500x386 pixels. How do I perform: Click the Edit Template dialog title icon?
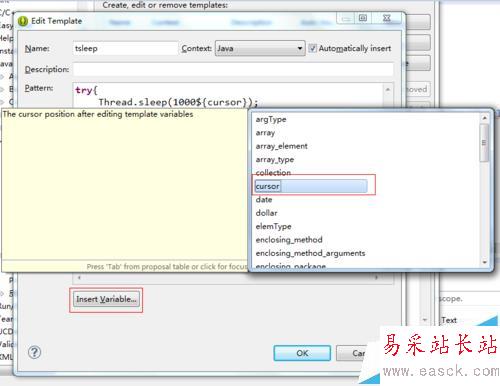pyautogui.click(x=23, y=21)
